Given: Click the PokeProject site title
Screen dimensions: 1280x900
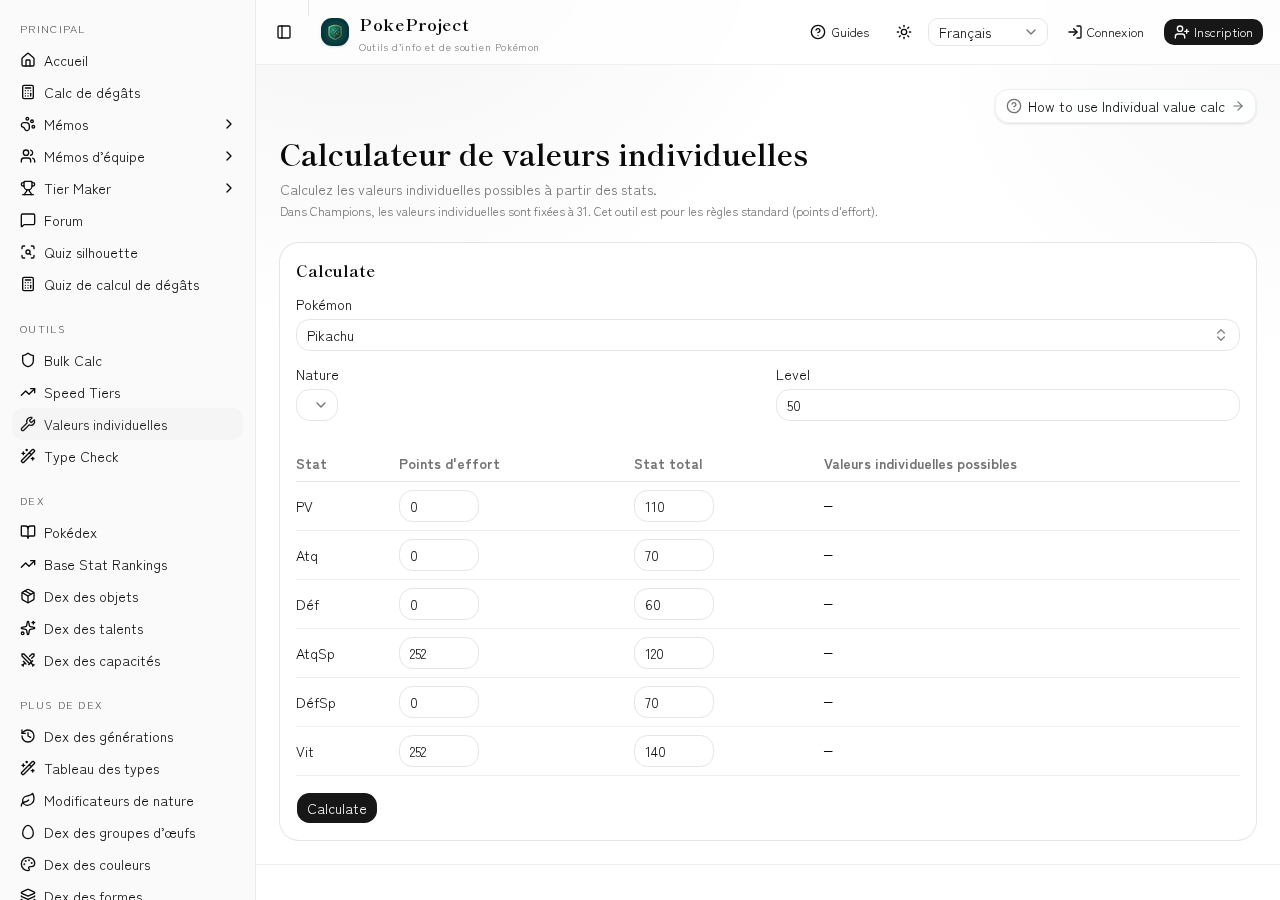Looking at the screenshot, I should [414, 25].
